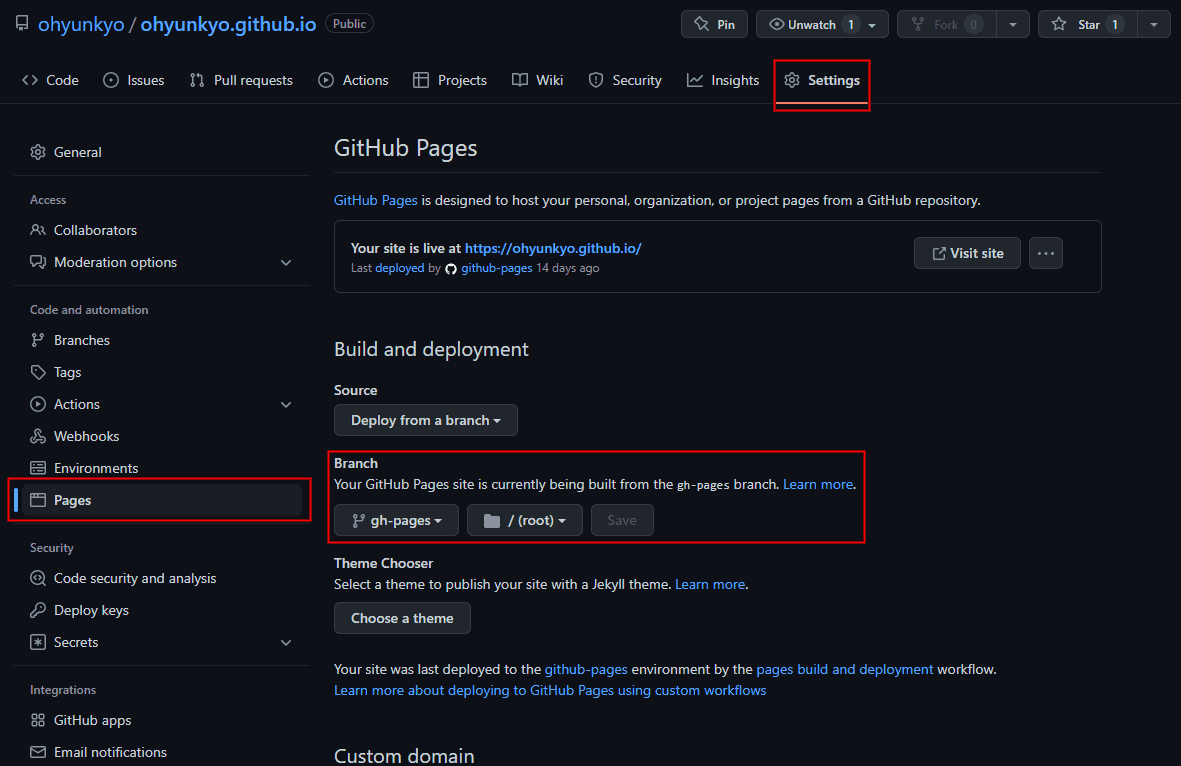This screenshot has height=766, width=1181.
Task: Click the Pin button
Action: click(714, 24)
